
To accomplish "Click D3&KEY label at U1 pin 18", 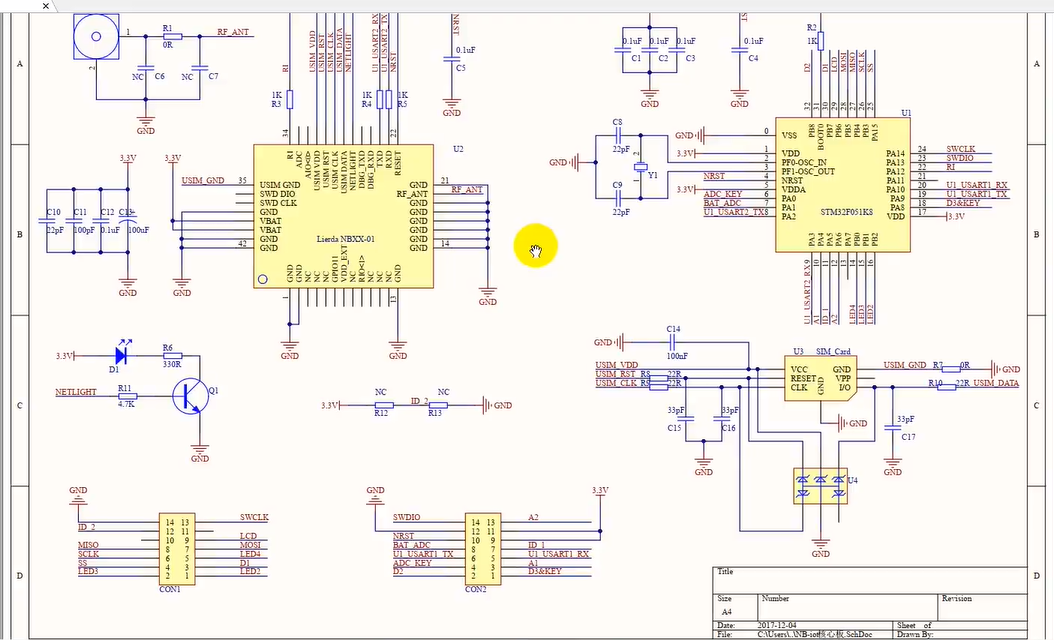I will coord(963,203).
